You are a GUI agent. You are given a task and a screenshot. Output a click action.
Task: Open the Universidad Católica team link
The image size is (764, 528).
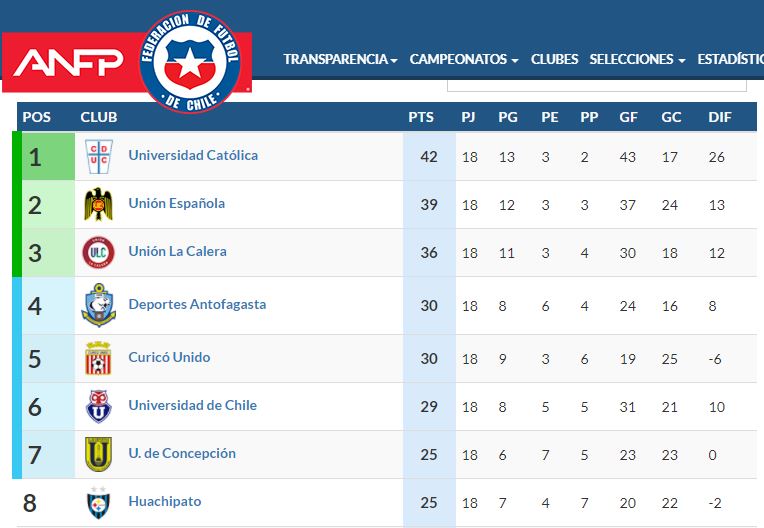coord(193,155)
